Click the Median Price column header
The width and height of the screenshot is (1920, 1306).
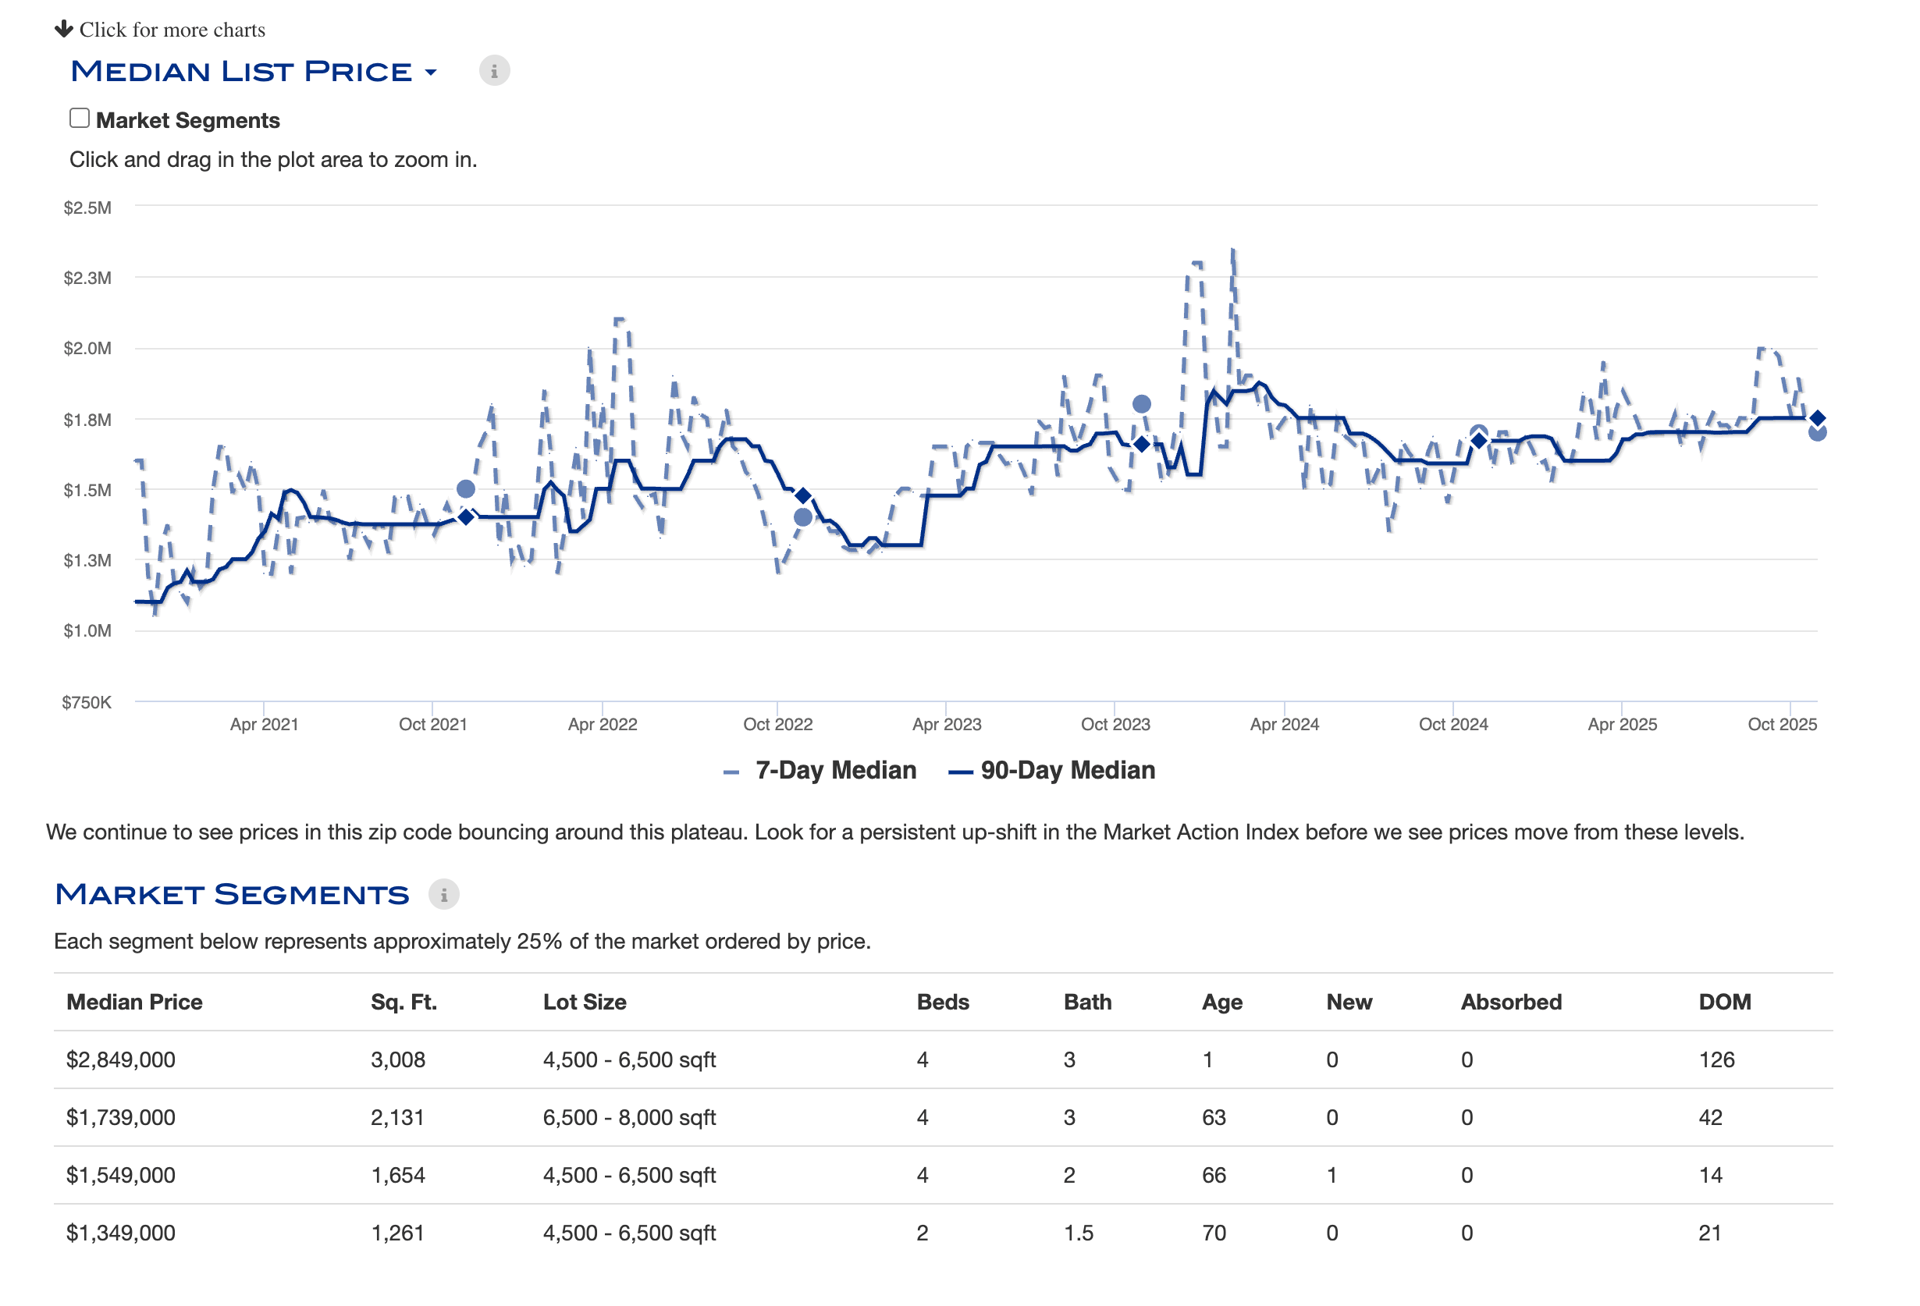(134, 1002)
